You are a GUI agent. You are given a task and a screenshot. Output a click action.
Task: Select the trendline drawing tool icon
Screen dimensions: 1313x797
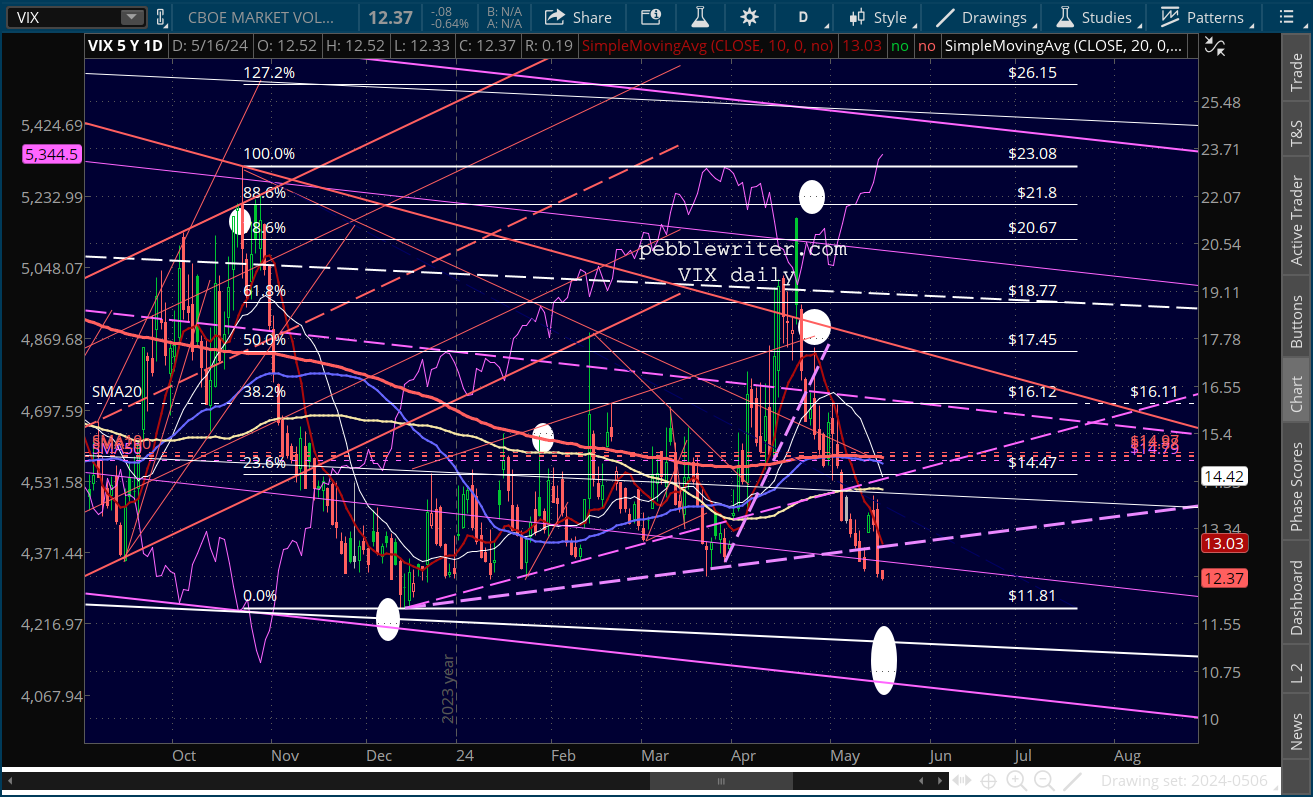pyautogui.click(x=1071, y=781)
